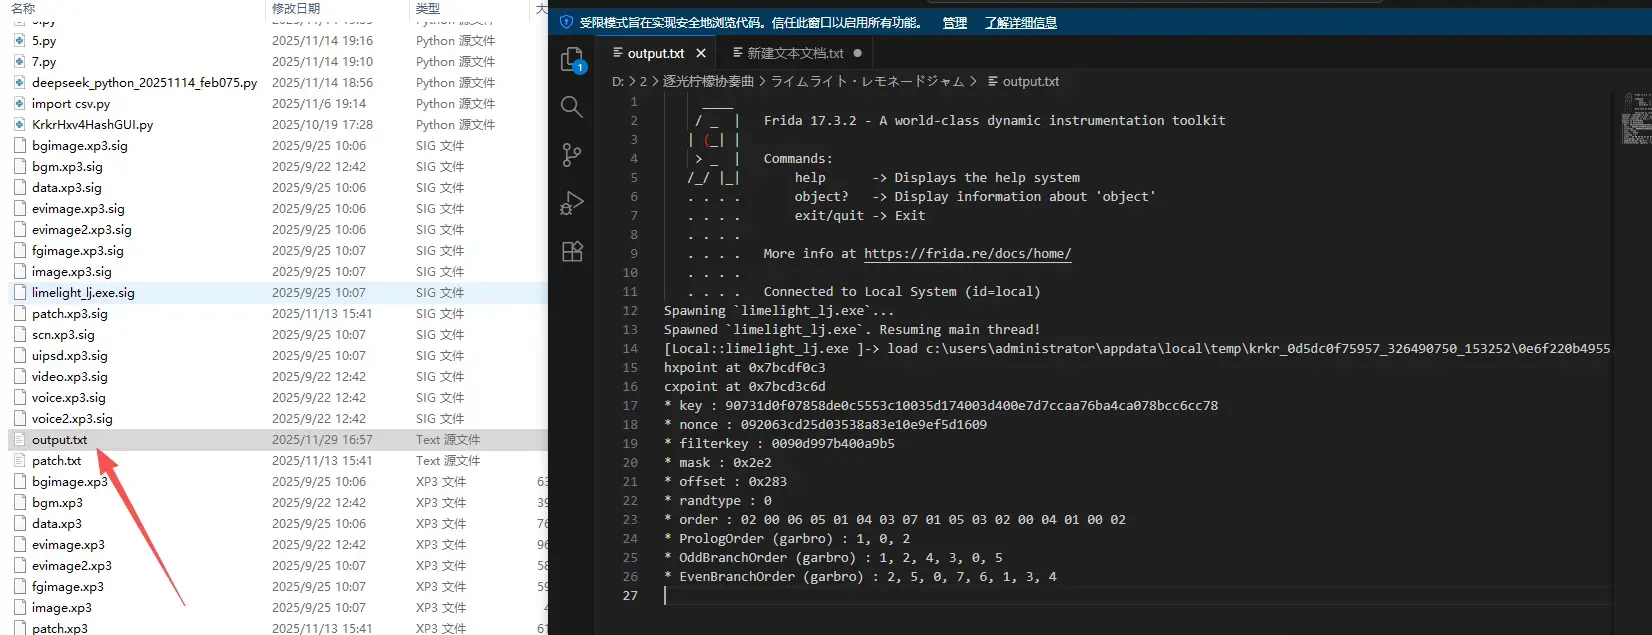Open the Search magnifier icon in activity bar
Screen dimensions: 1652x635
572,107
